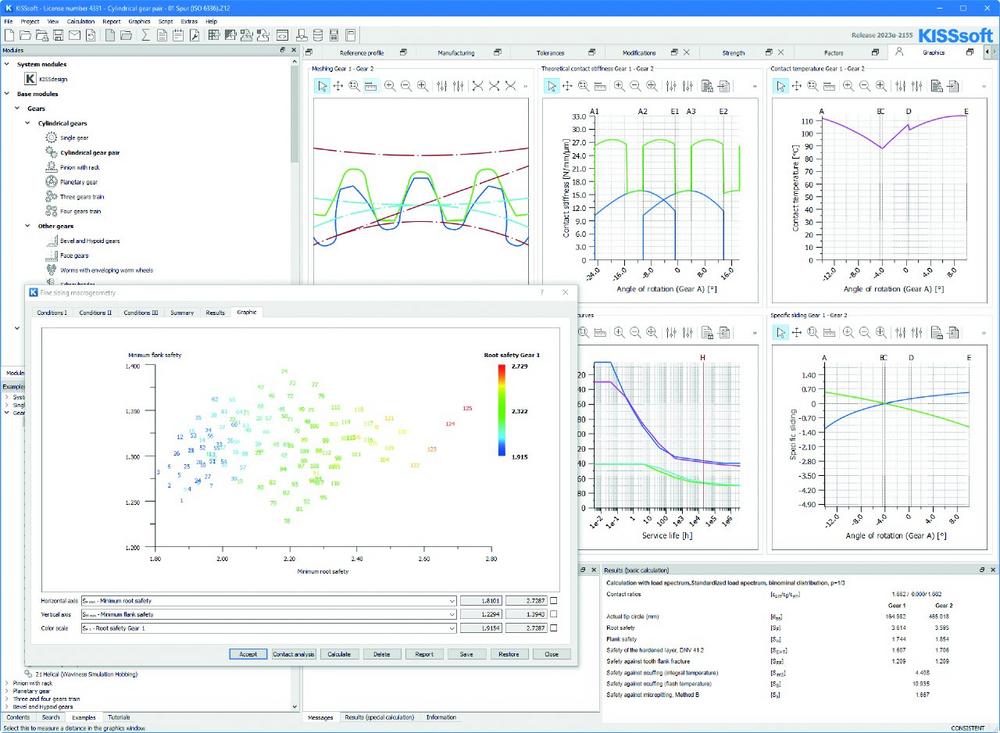Activate pan tool in Specific sliding toolbar
The height and width of the screenshot is (733, 1000).
point(797,332)
